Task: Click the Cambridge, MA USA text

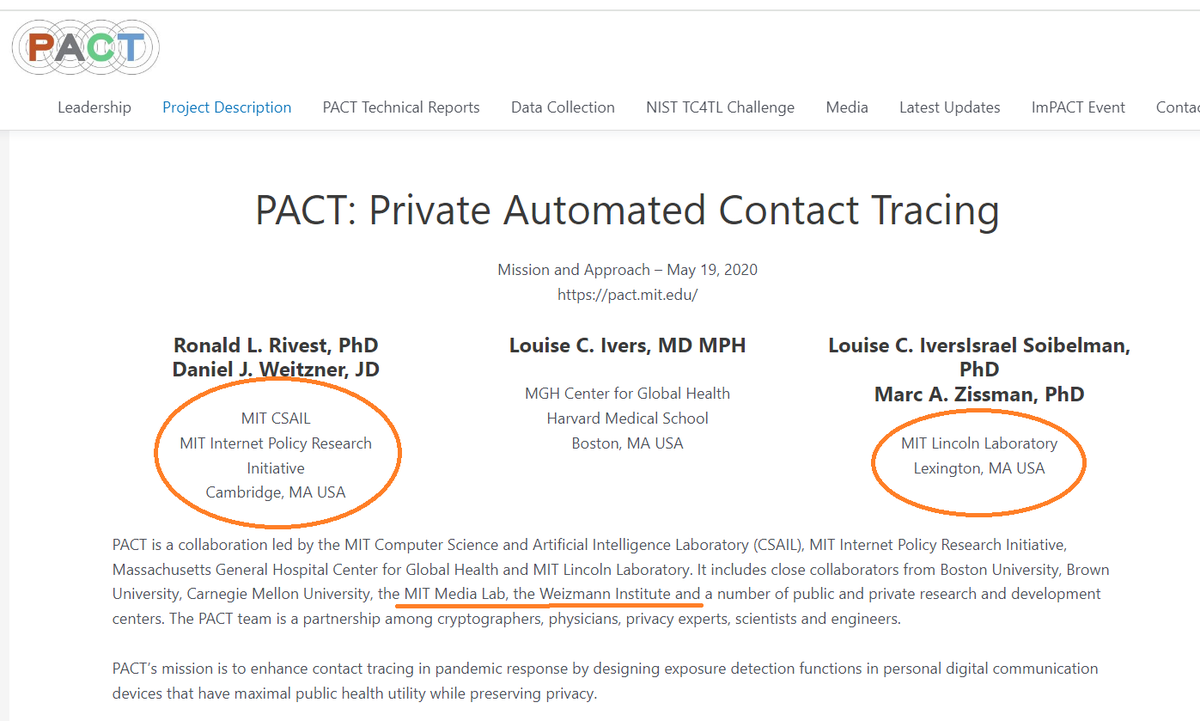Action: 276,492
